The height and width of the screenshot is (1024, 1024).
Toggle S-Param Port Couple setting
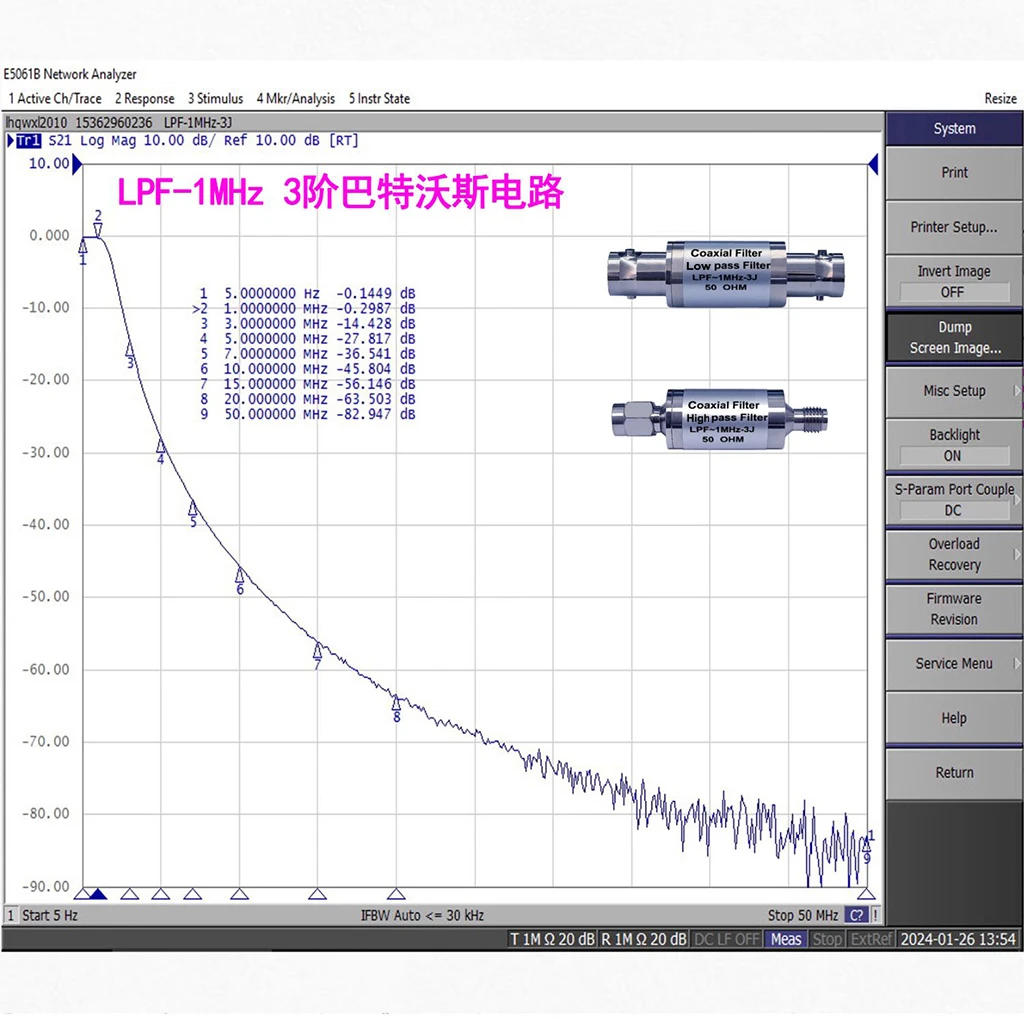click(x=953, y=499)
